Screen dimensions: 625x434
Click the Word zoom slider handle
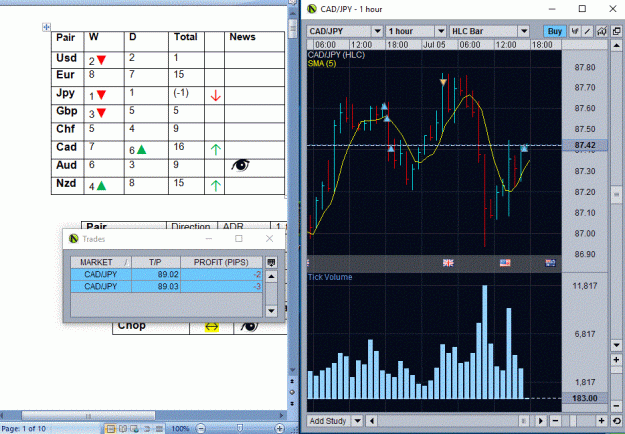pyautogui.click(x=240, y=429)
